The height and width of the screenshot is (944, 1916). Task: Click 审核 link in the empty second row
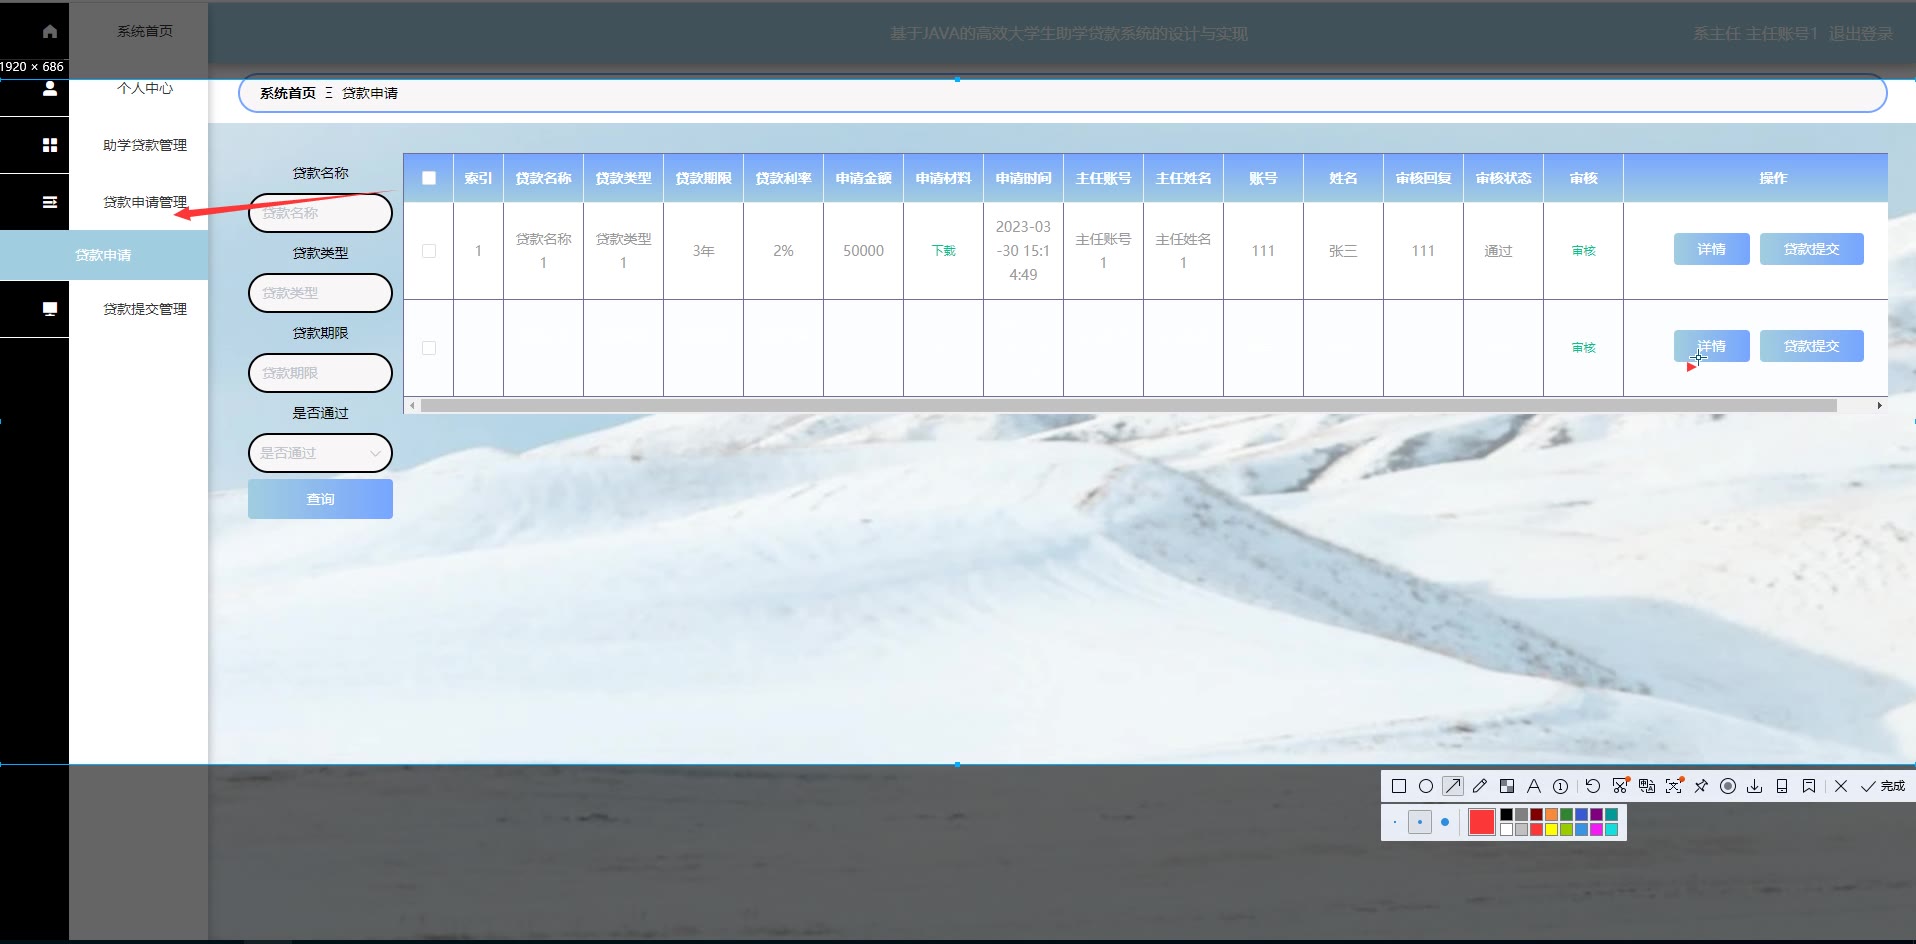[1584, 348]
